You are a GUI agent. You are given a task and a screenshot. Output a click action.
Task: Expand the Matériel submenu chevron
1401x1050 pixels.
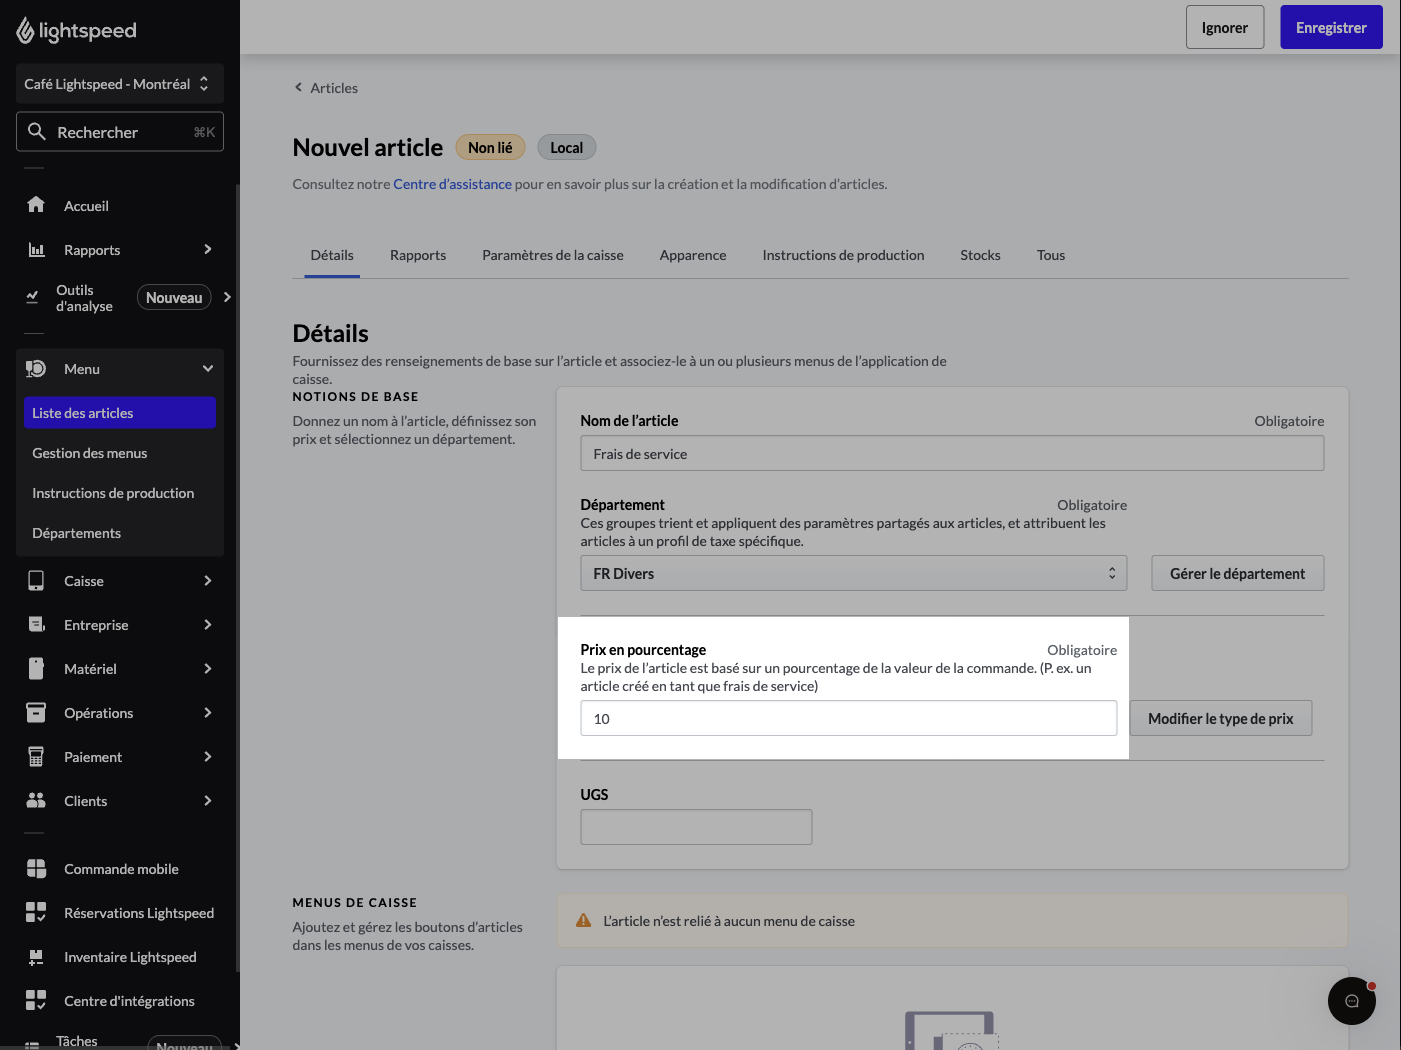[x=208, y=669]
